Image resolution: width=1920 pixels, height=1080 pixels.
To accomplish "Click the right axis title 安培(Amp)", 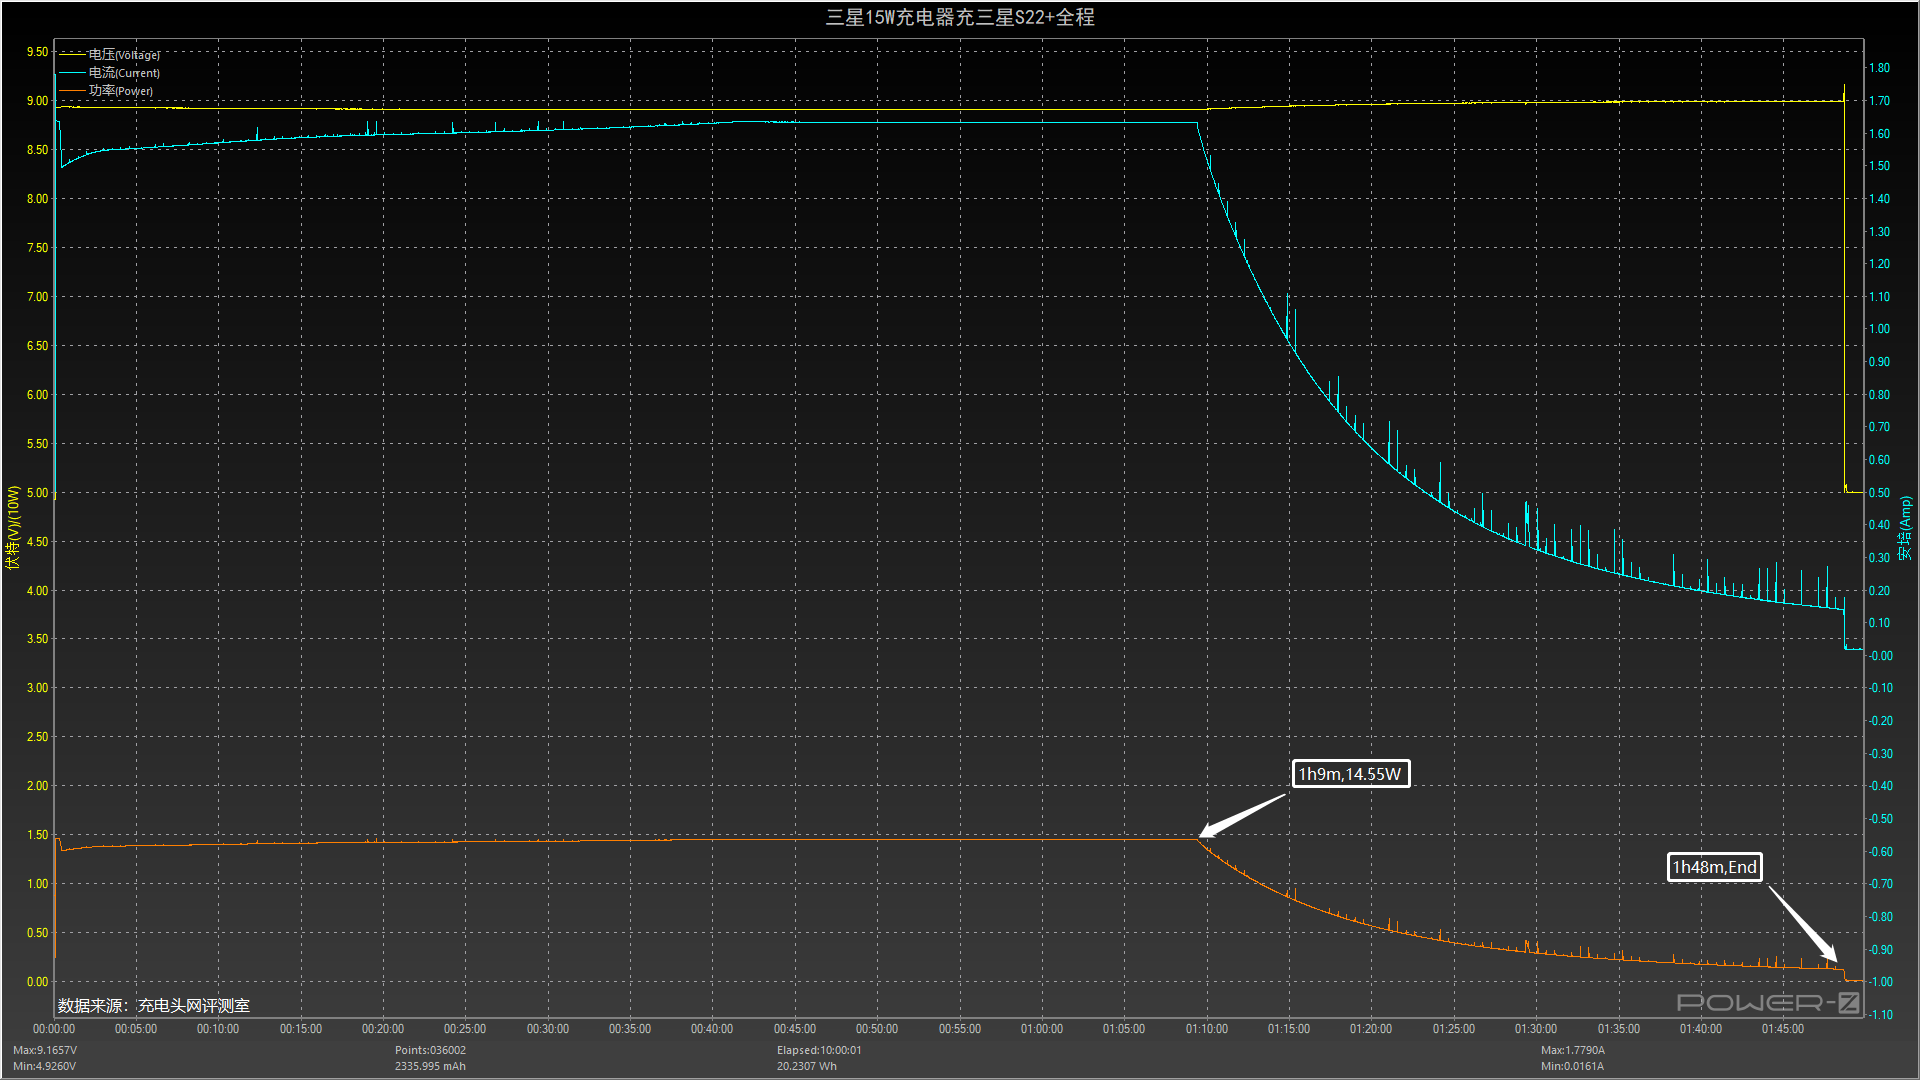I will coord(1905,527).
